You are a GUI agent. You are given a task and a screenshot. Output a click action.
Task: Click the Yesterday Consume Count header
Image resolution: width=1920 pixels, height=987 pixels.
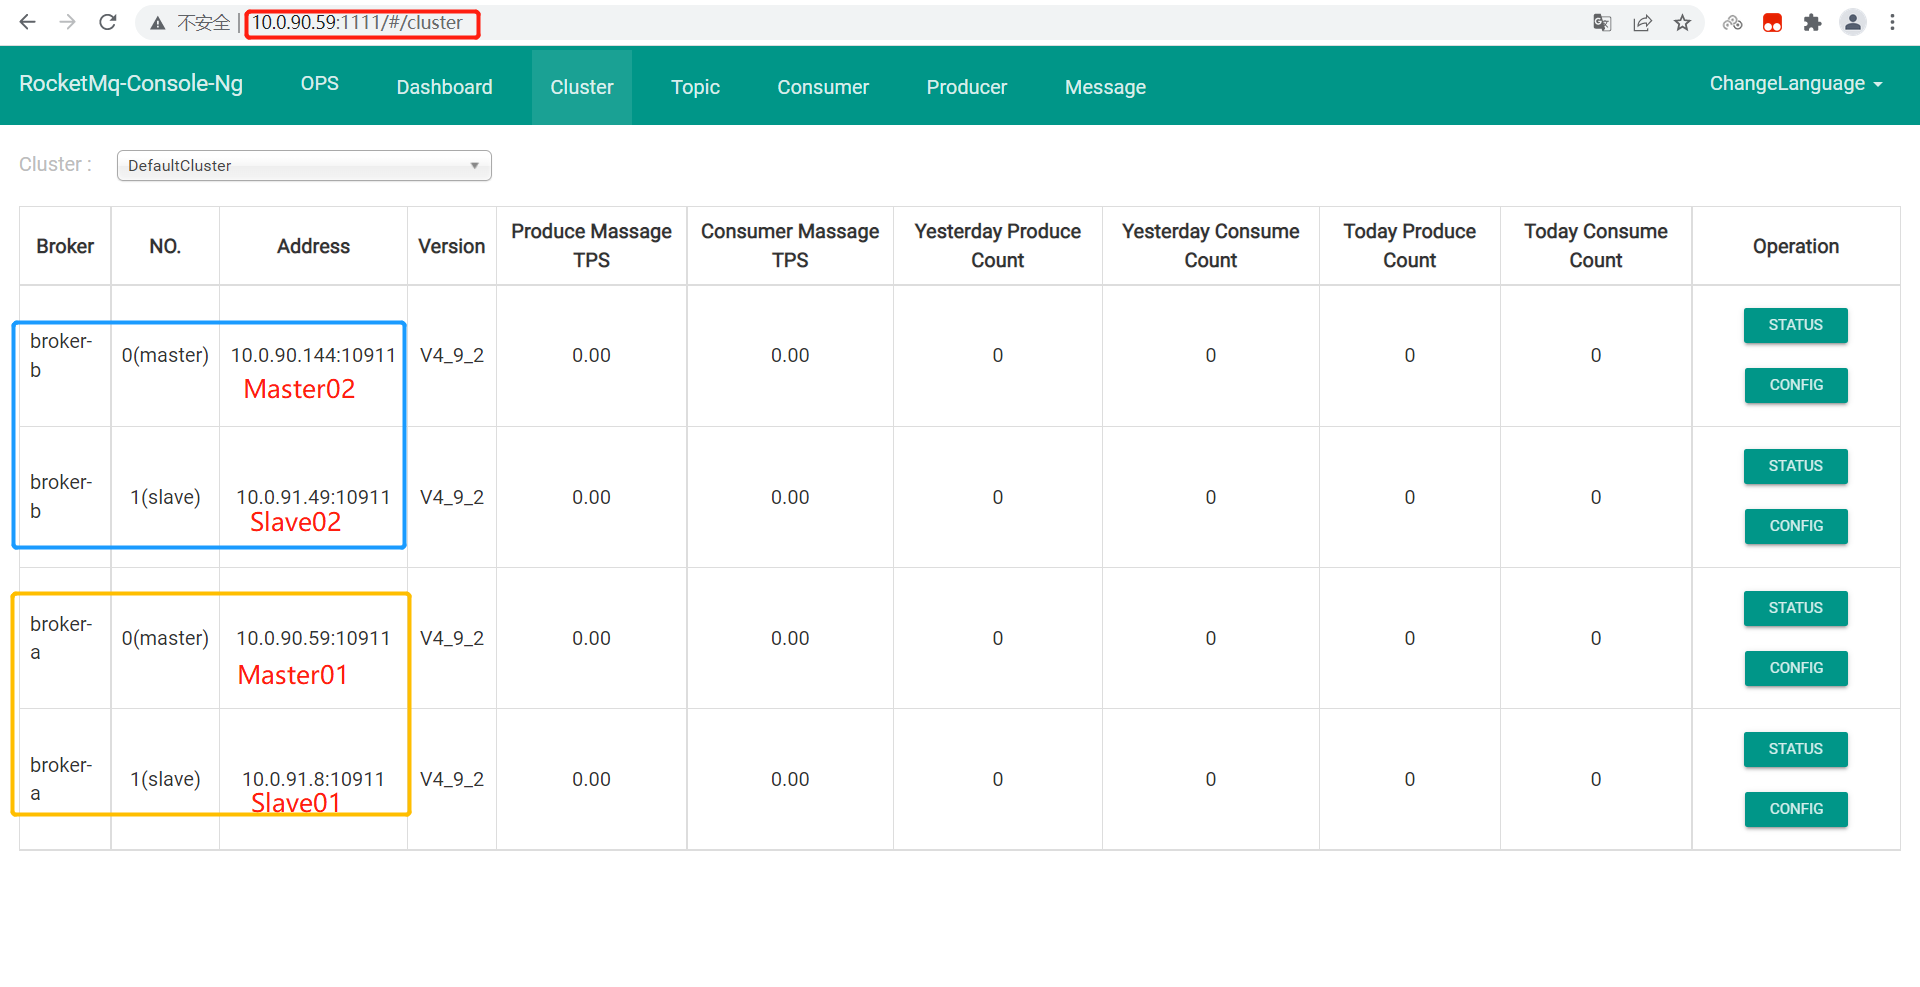1210,246
